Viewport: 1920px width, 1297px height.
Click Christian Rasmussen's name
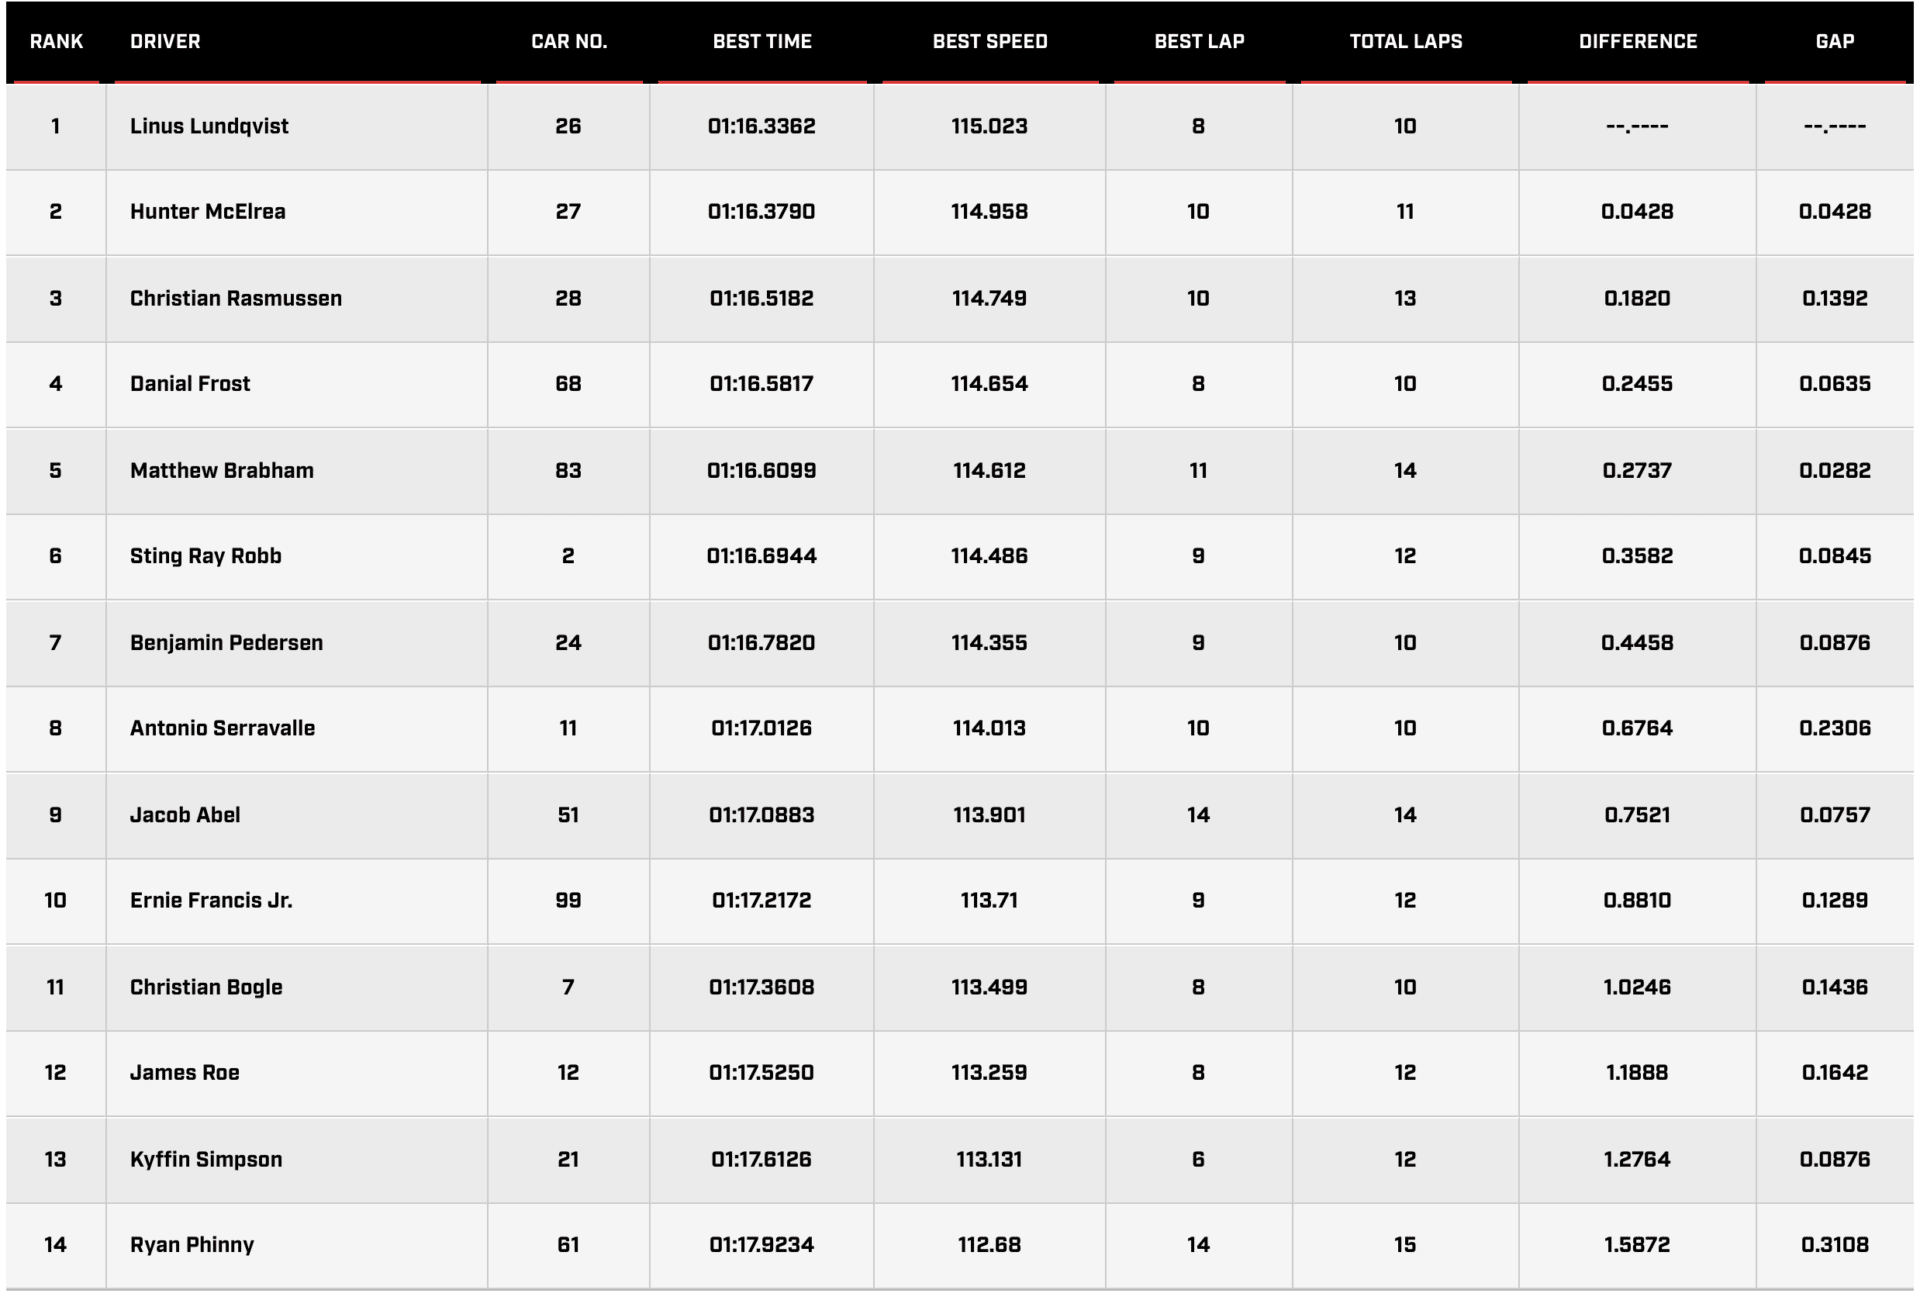235,298
